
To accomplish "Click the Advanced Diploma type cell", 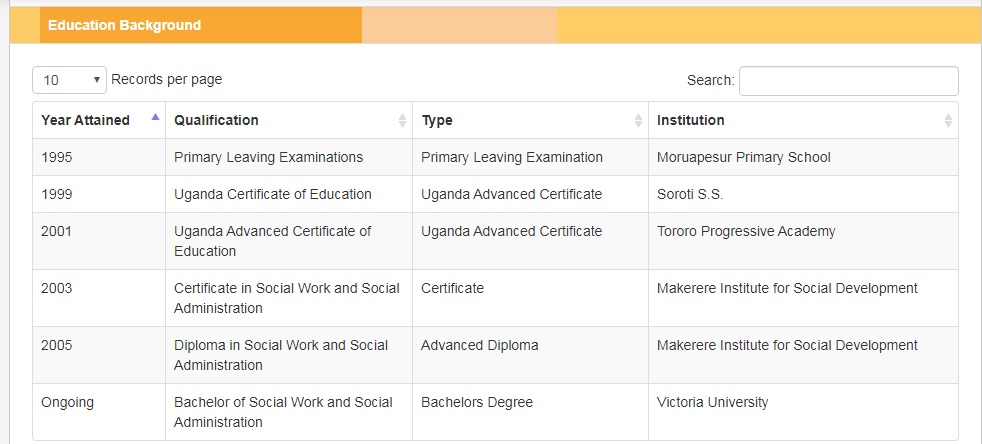I will tap(530, 355).
